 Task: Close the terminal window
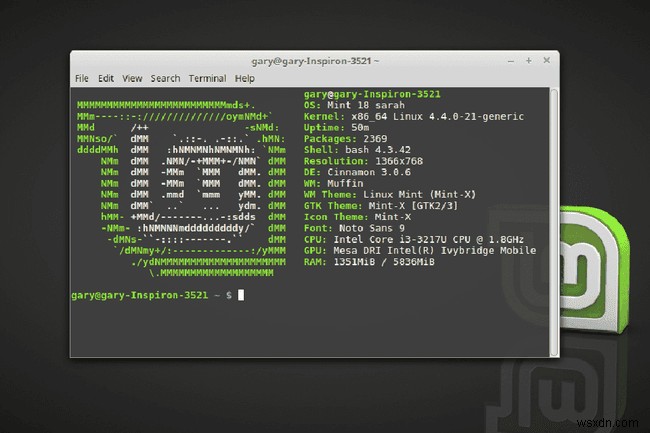click(547, 60)
